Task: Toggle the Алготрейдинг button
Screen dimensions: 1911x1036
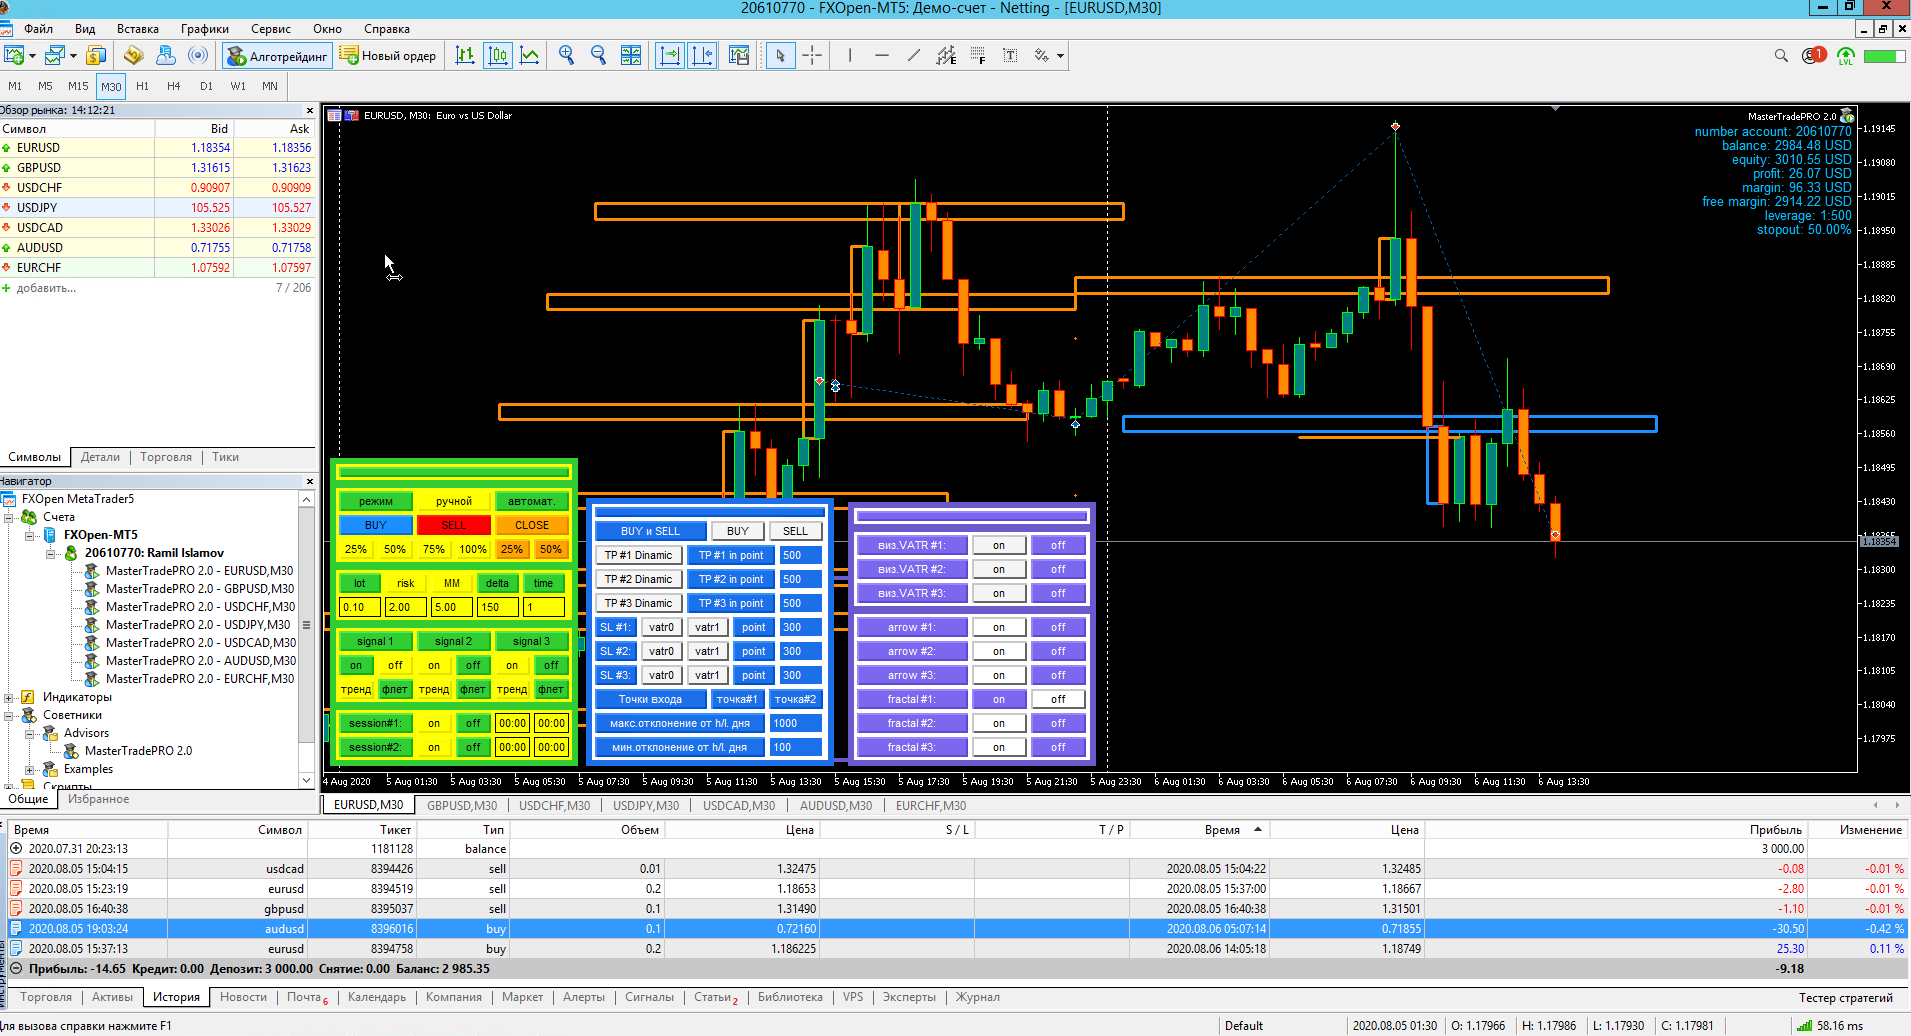Action: (x=276, y=56)
